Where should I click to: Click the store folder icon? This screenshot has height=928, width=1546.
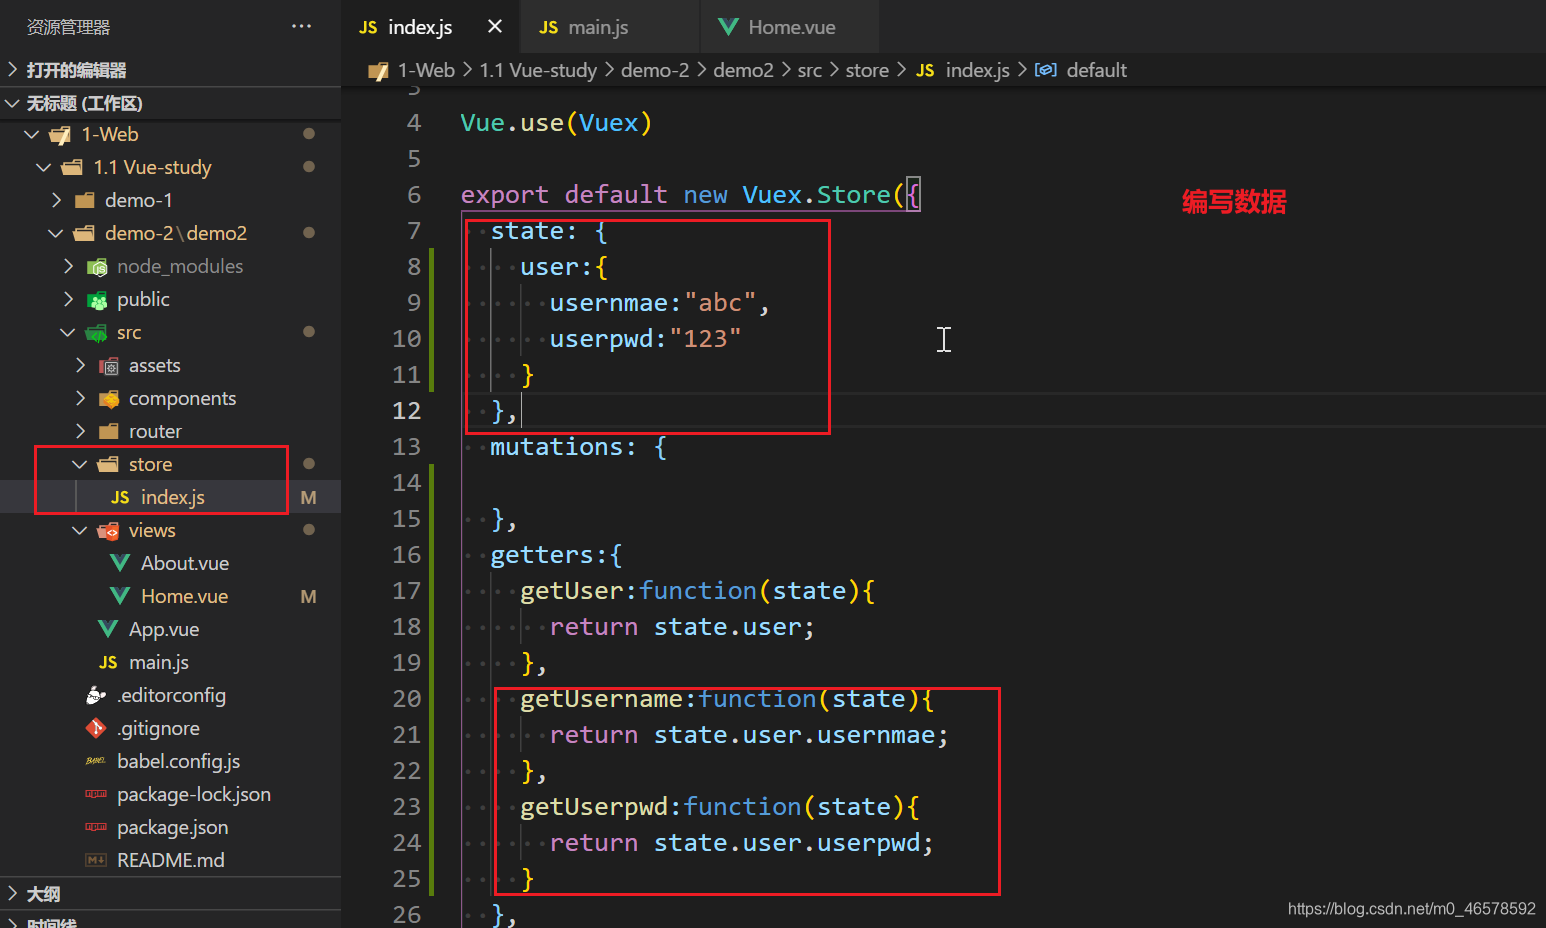[x=108, y=464]
